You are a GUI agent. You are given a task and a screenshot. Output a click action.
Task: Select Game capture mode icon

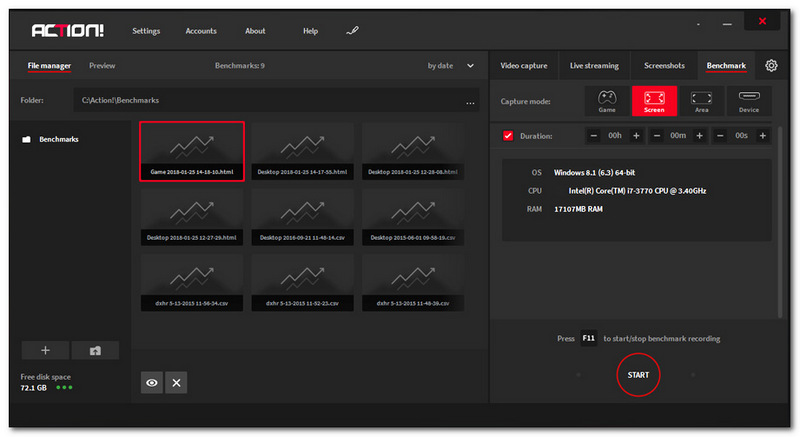pos(607,101)
